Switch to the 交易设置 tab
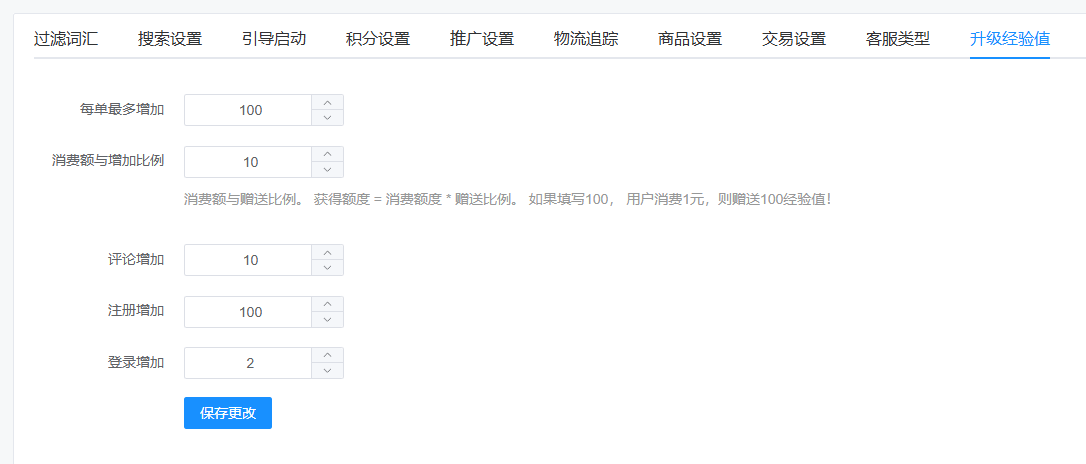 point(794,39)
